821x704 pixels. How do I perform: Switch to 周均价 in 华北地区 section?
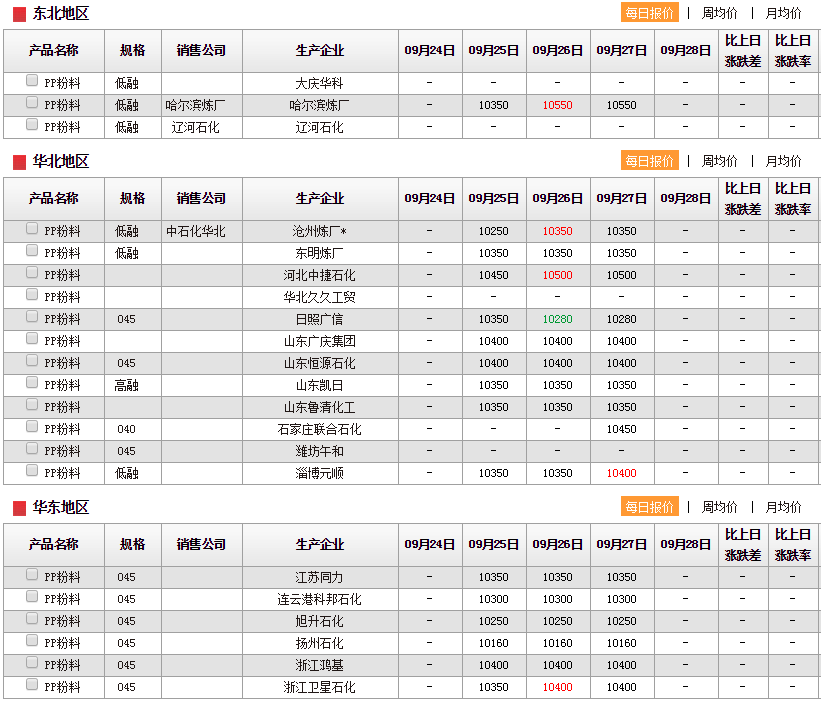click(719, 162)
